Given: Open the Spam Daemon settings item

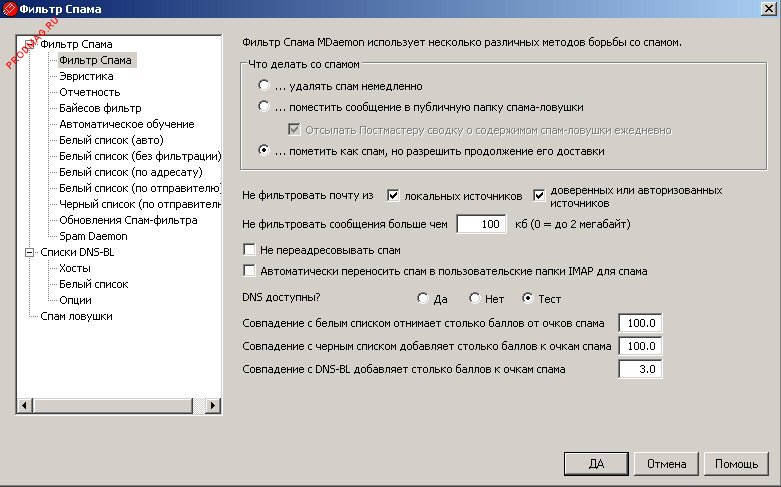Looking at the screenshot, I should [93, 236].
